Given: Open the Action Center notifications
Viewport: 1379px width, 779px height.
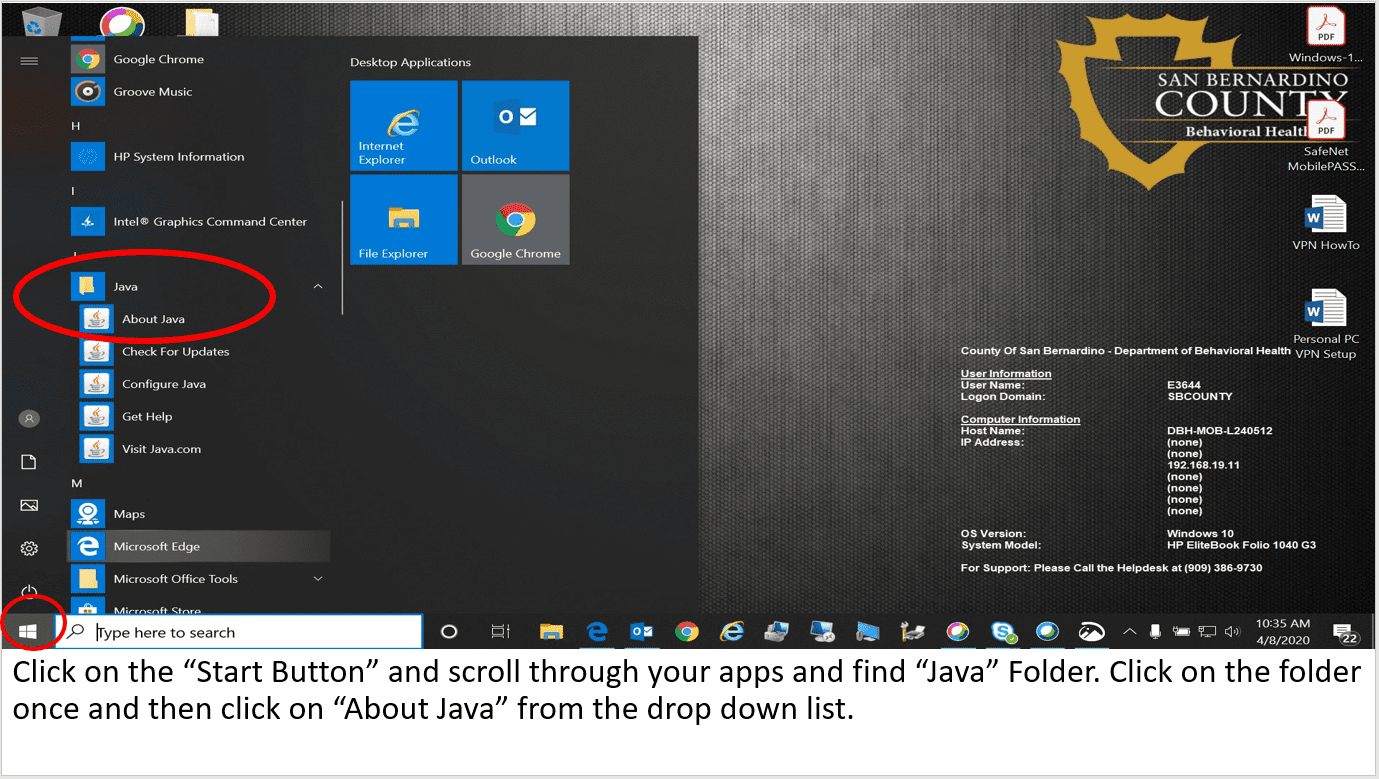Looking at the screenshot, I should coord(1345,632).
